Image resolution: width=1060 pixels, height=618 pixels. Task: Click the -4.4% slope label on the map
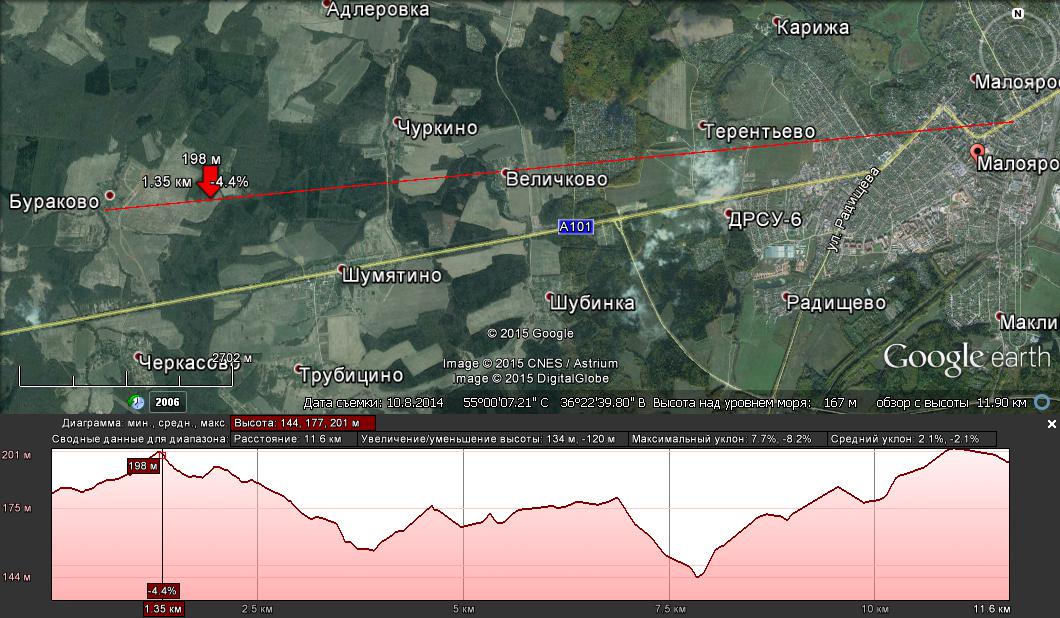229,181
